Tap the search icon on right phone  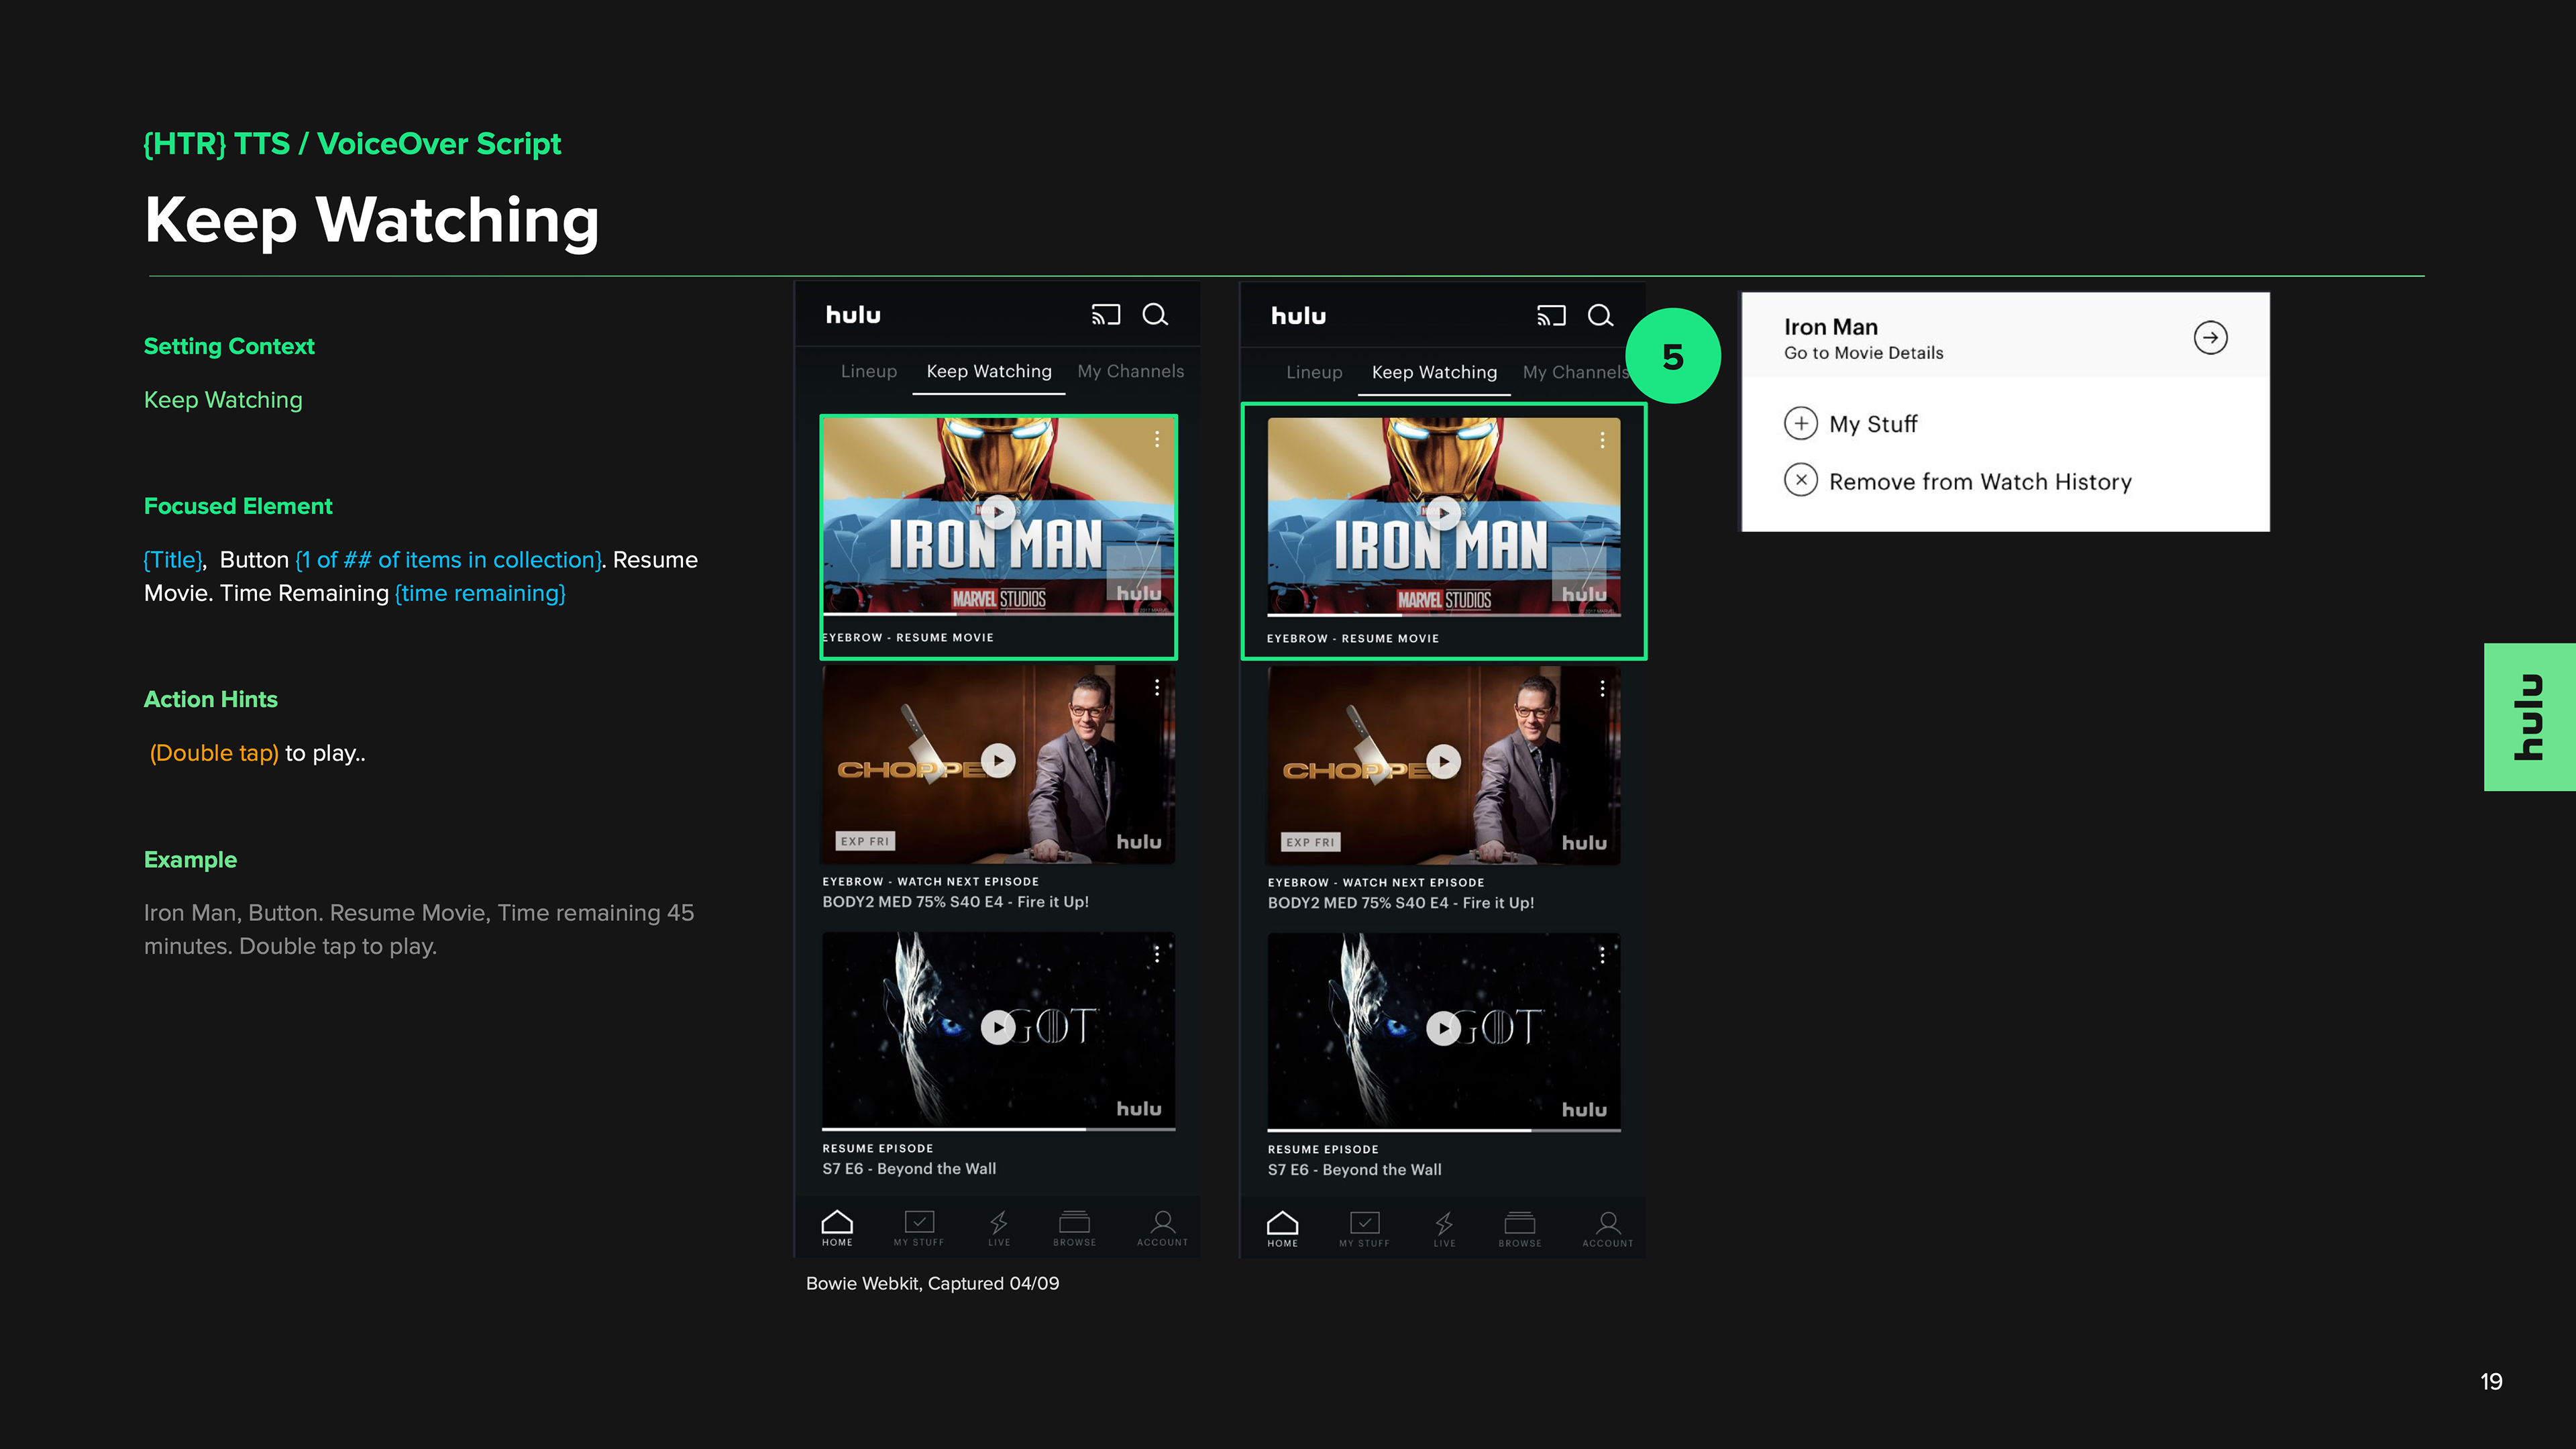tap(1600, 316)
